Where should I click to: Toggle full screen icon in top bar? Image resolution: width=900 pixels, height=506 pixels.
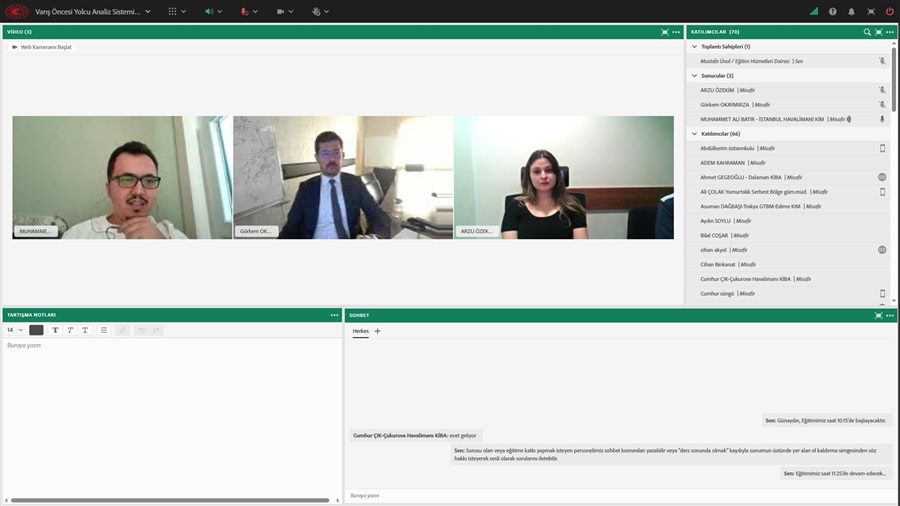(x=871, y=11)
